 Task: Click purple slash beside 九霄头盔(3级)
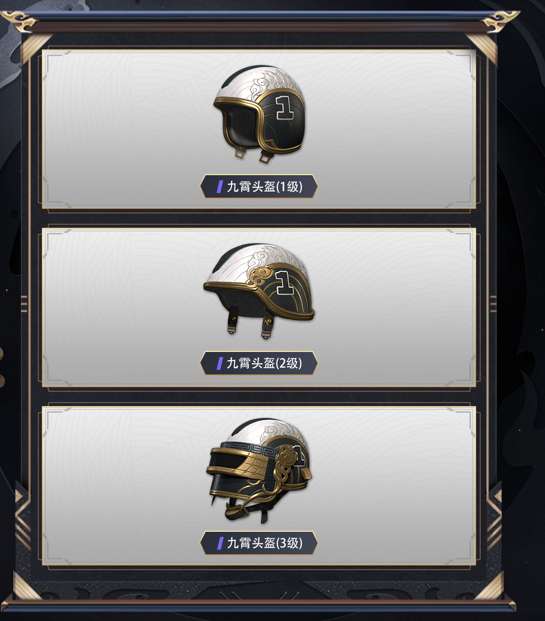point(219,543)
